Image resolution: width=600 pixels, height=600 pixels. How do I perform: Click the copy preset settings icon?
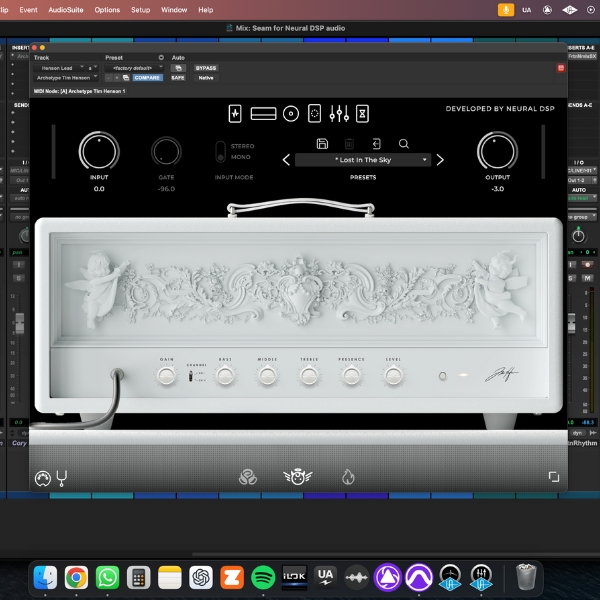(x=126, y=78)
